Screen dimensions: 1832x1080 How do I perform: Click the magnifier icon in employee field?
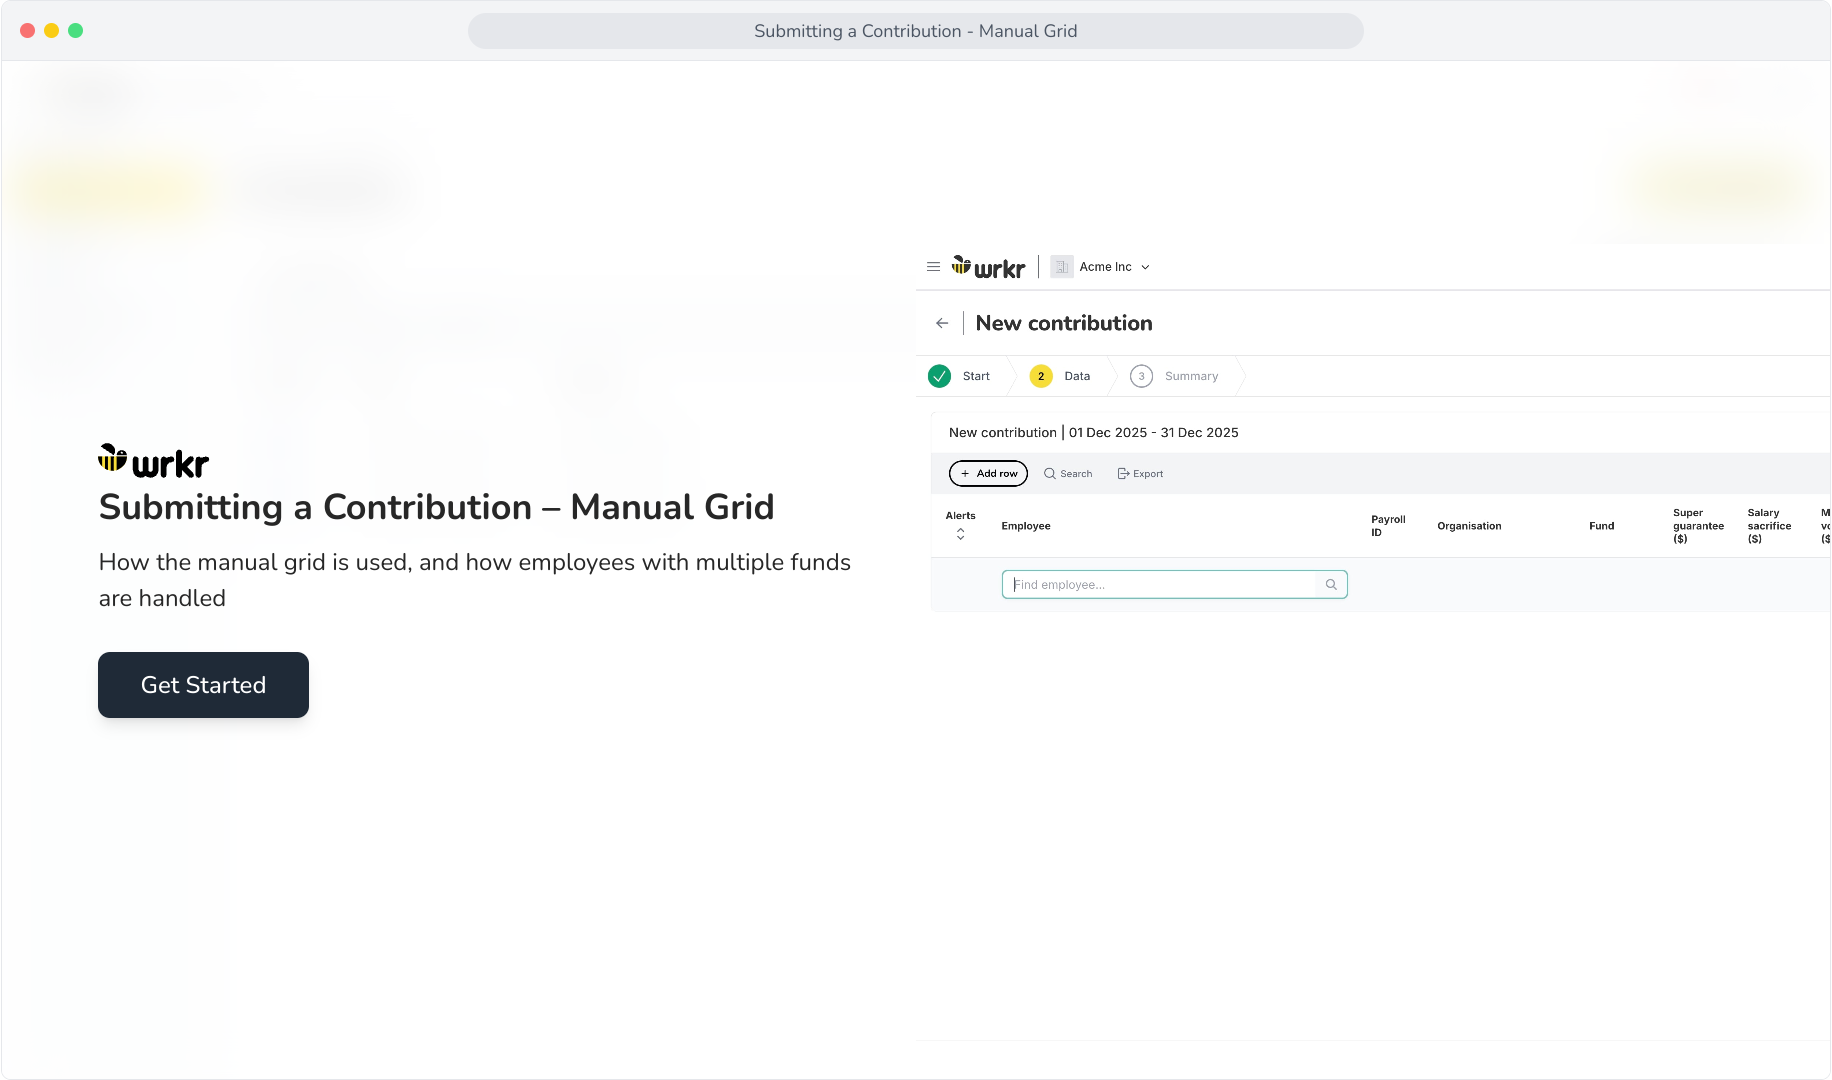tap(1331, 585)
